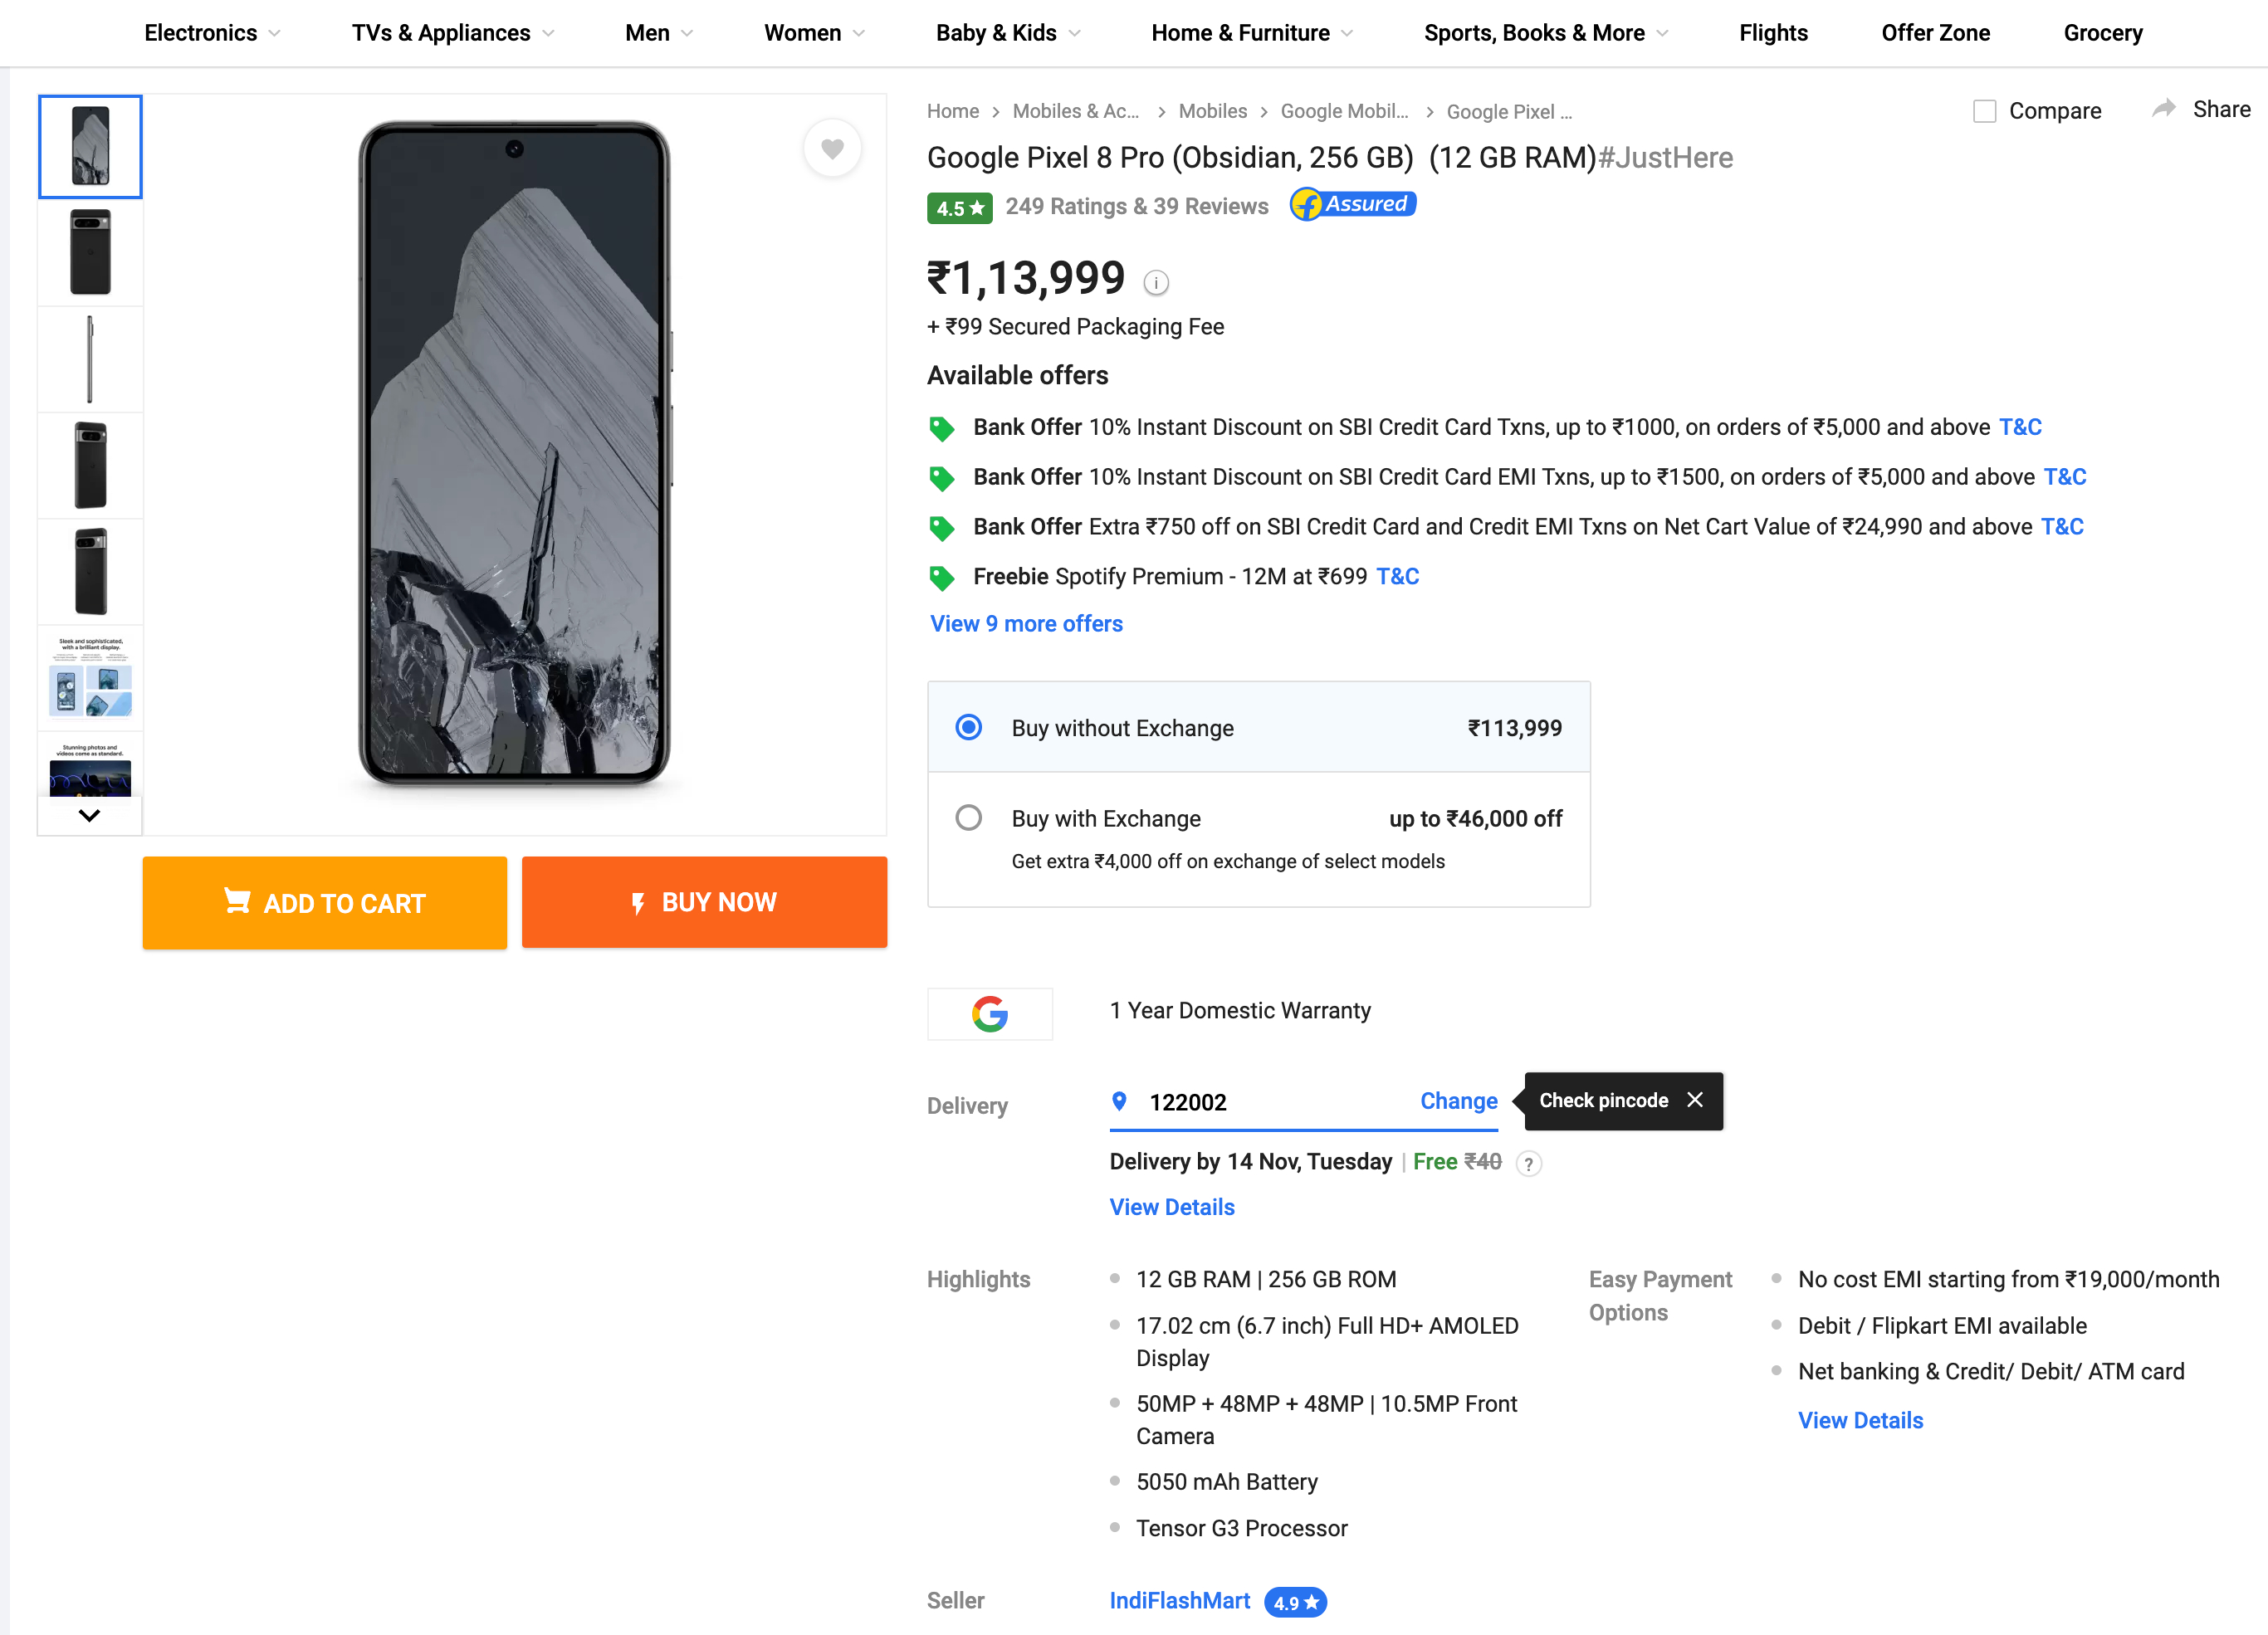Close the Check pincode tooltip

tap(1695, 1100)
